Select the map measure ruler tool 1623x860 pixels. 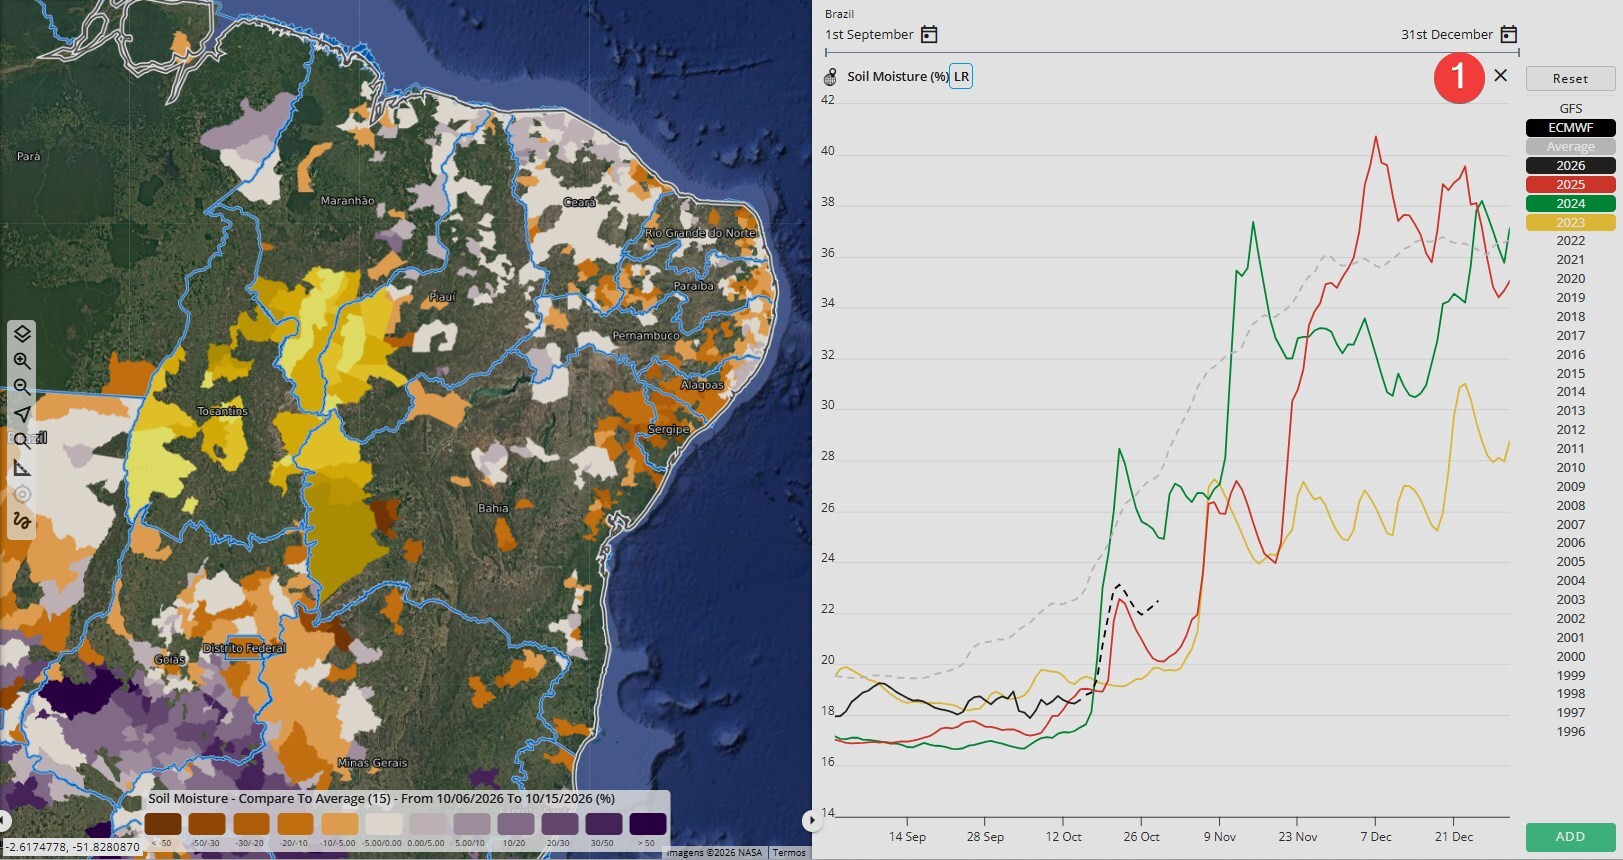(22, 467)
